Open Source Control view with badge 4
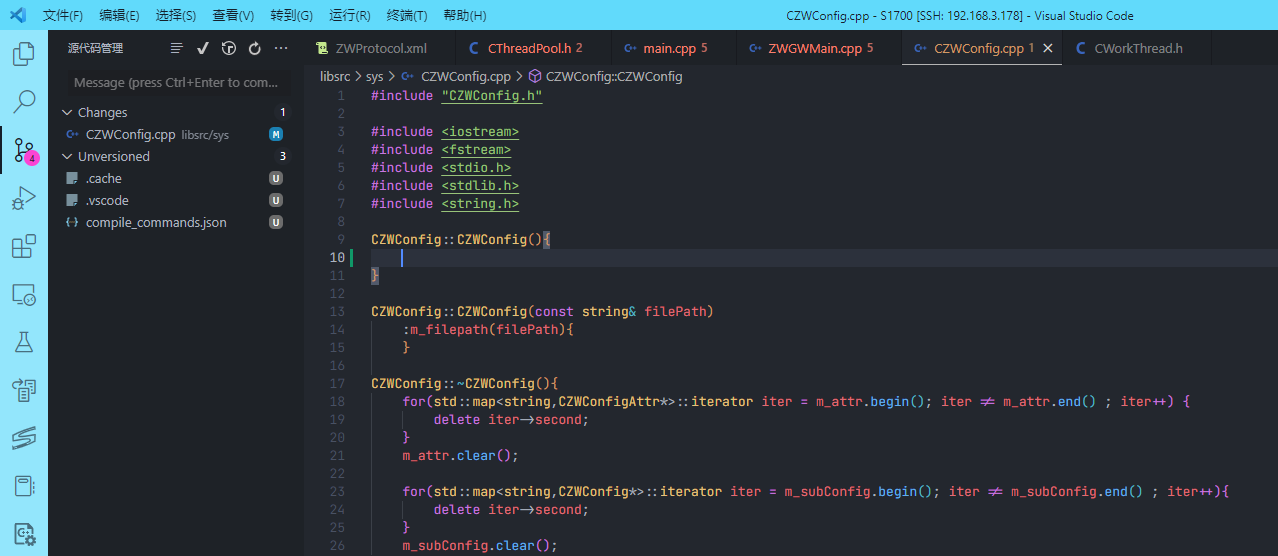 [24, 151]
